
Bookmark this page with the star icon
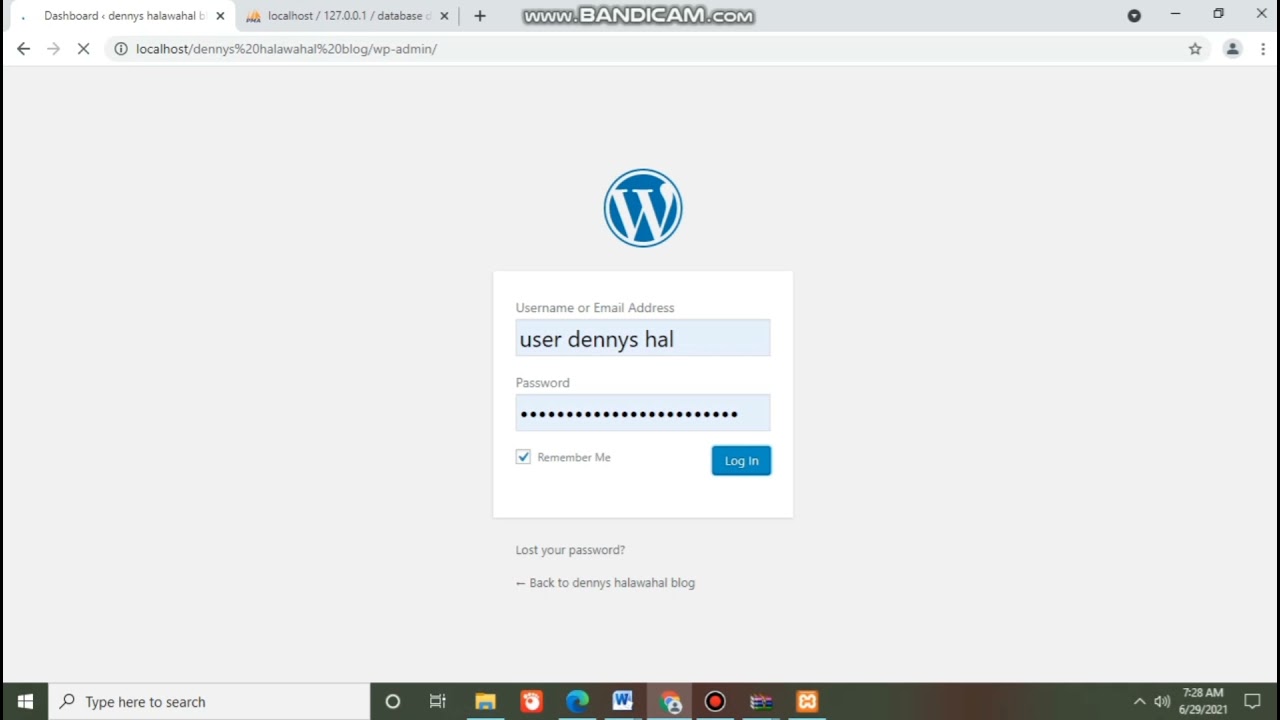coord(1195,49)
